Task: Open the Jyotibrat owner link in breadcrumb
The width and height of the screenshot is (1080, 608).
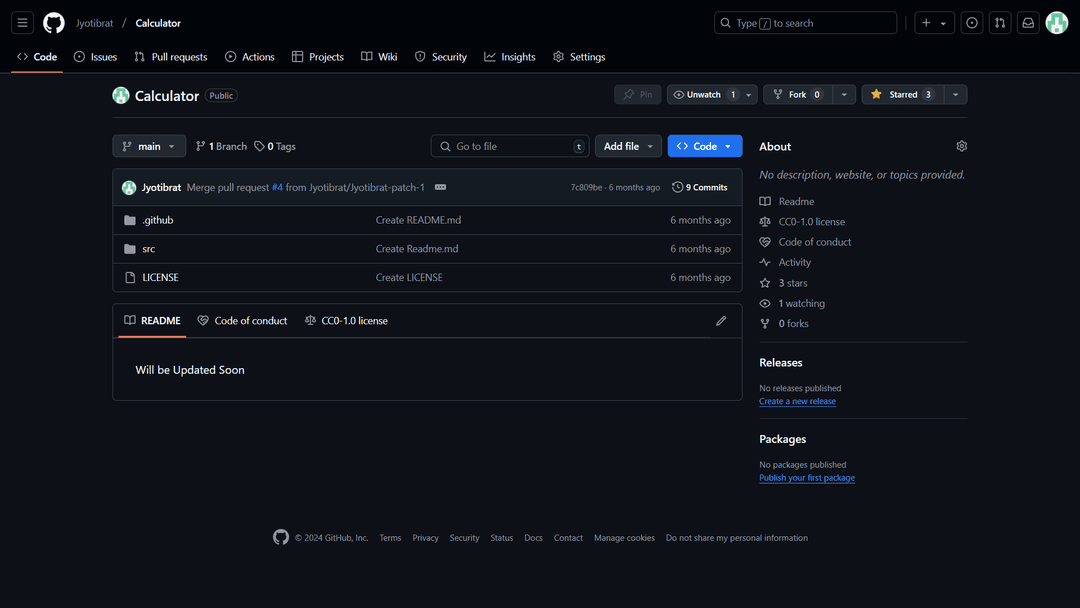Action: [x=94, y=23]
